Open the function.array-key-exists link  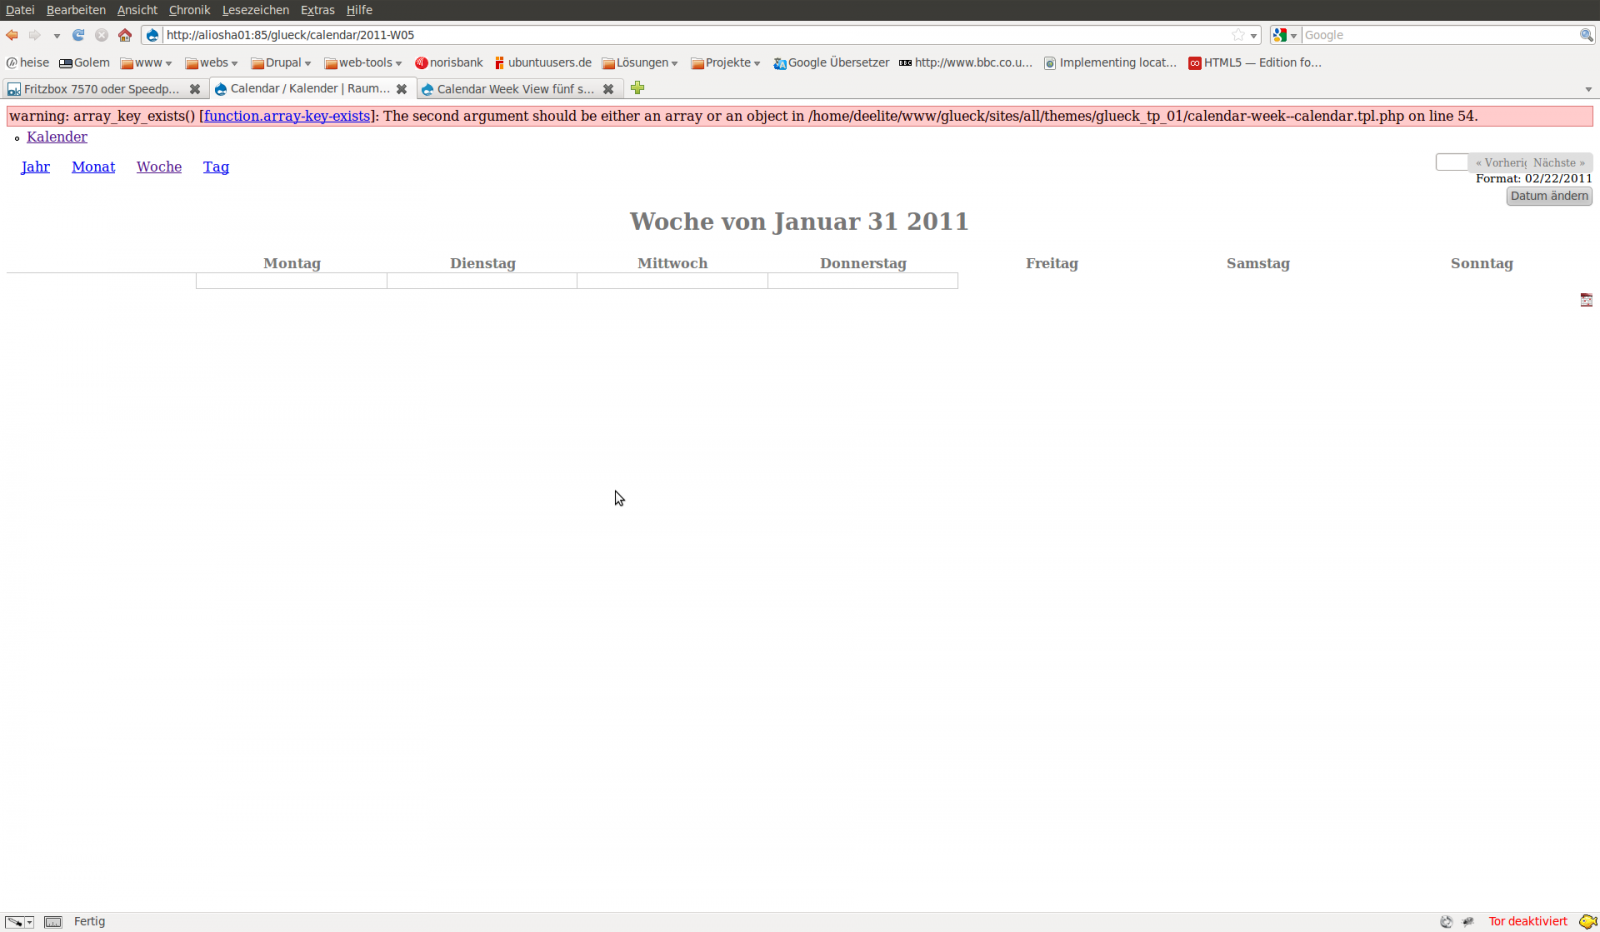[287, 116]
